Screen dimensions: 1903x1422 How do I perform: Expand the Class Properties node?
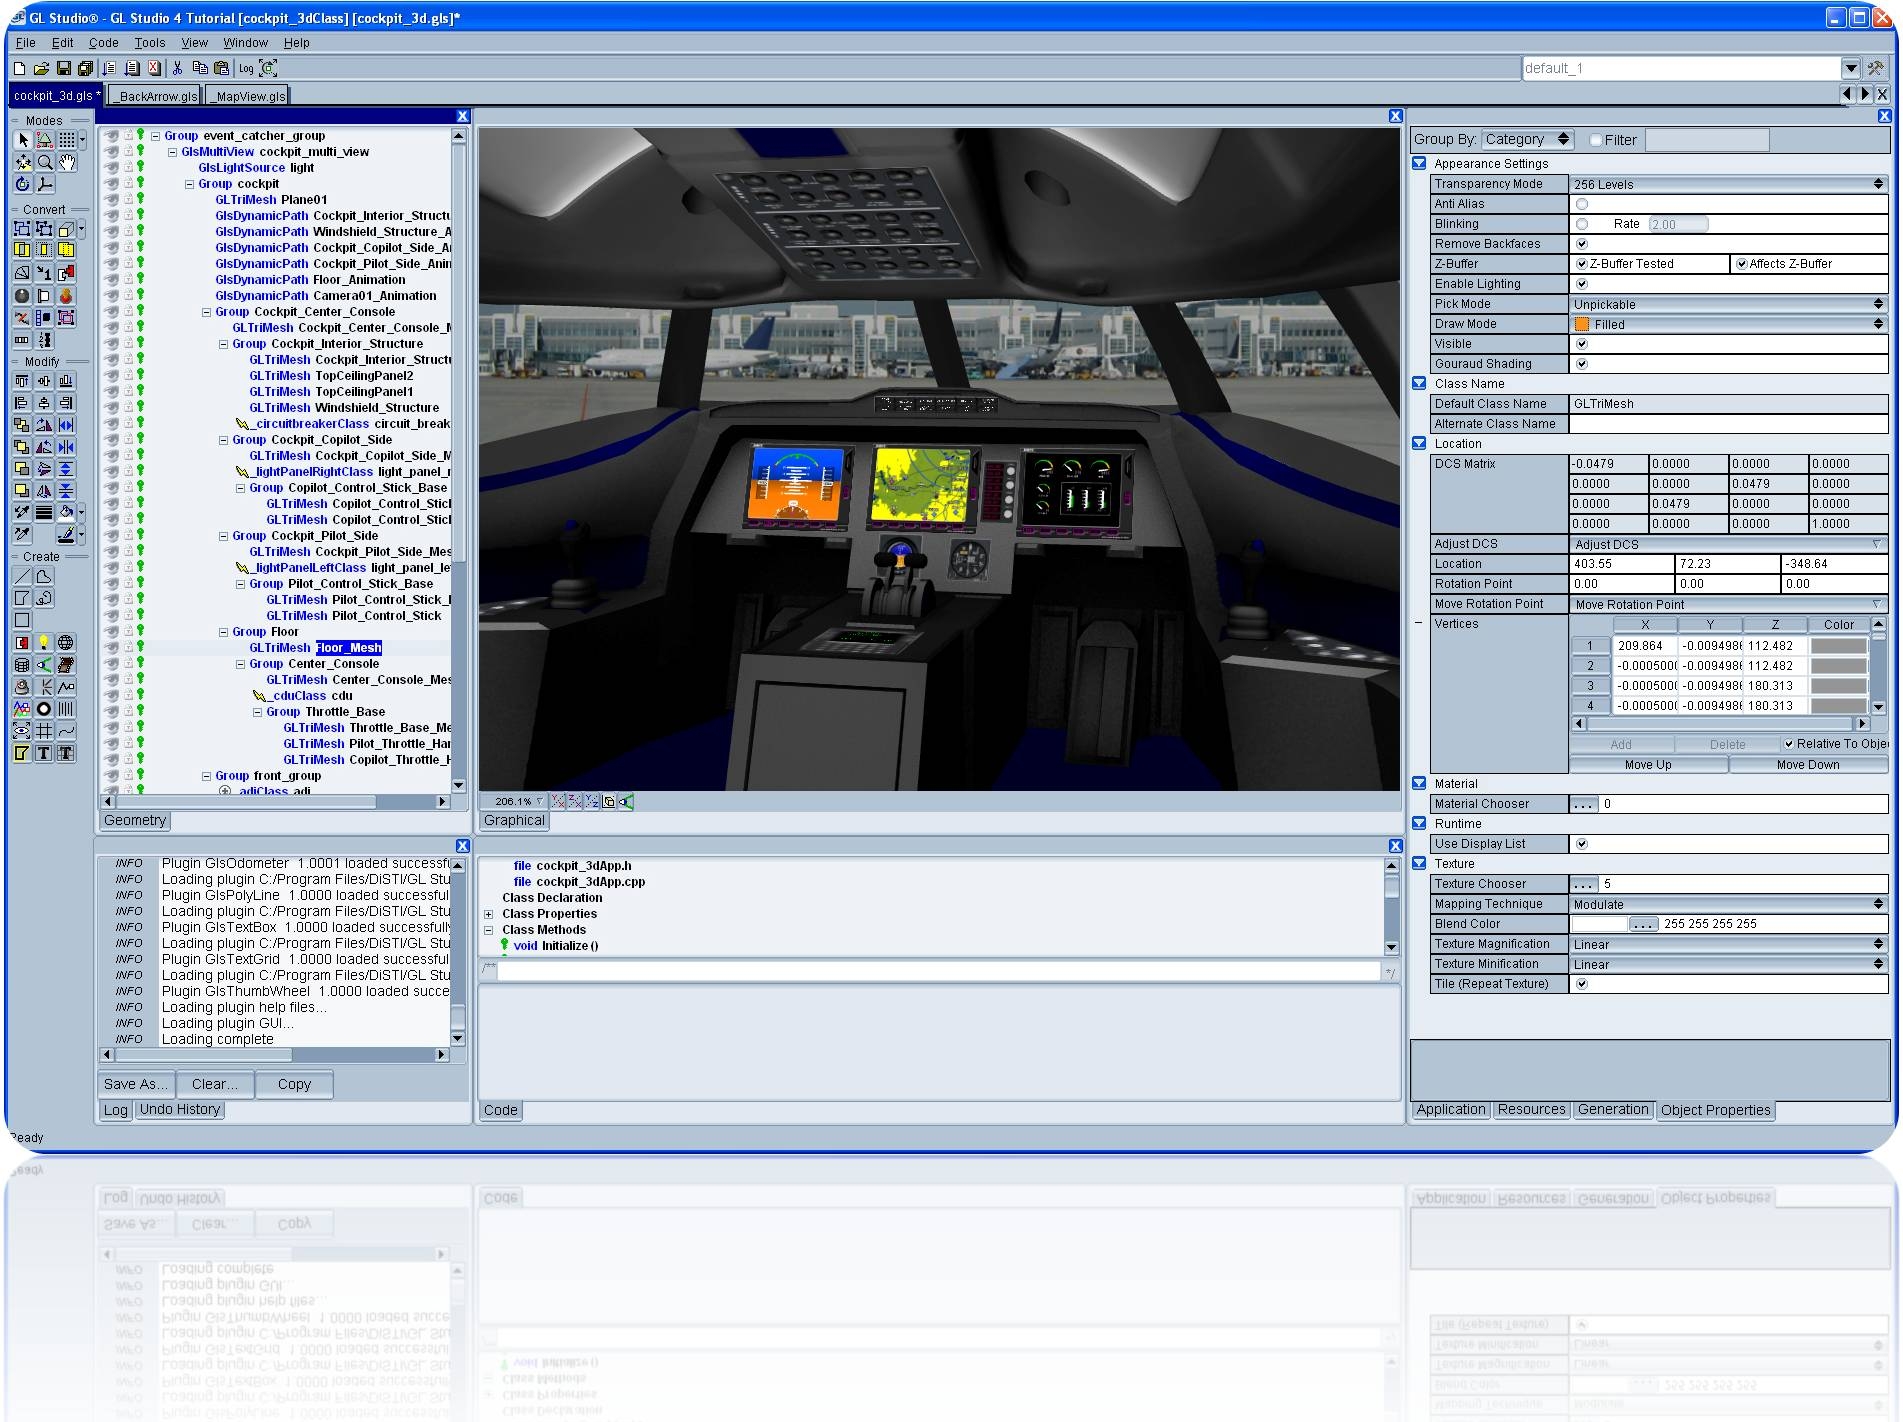coord(489,914)
